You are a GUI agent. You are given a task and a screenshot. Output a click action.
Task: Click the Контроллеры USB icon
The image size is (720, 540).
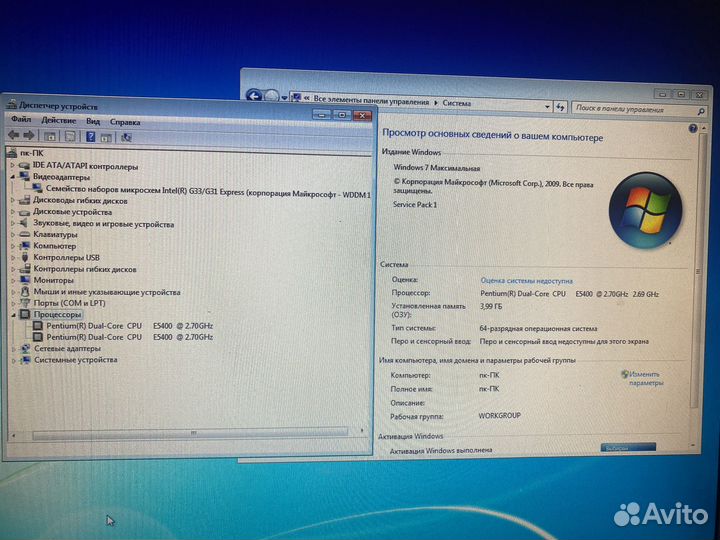tap(25, 257)
